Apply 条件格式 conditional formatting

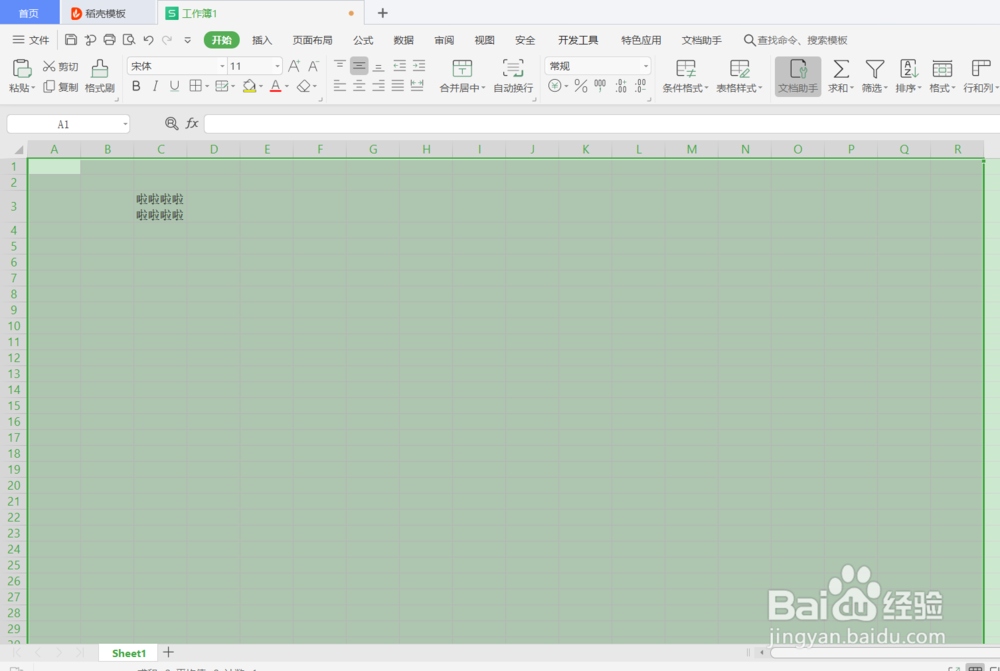pos(687,78)
